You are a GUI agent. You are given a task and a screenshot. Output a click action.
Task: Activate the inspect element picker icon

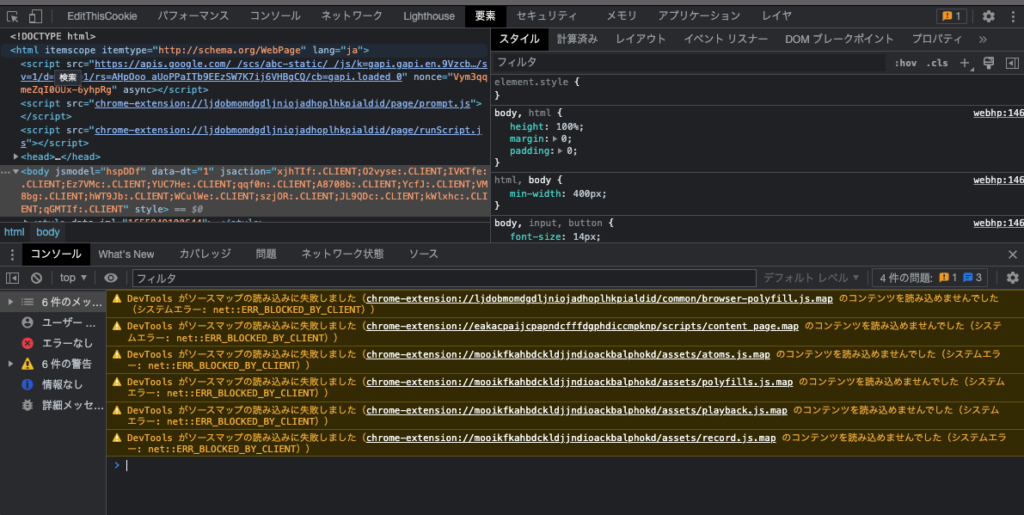pos(12,16)
